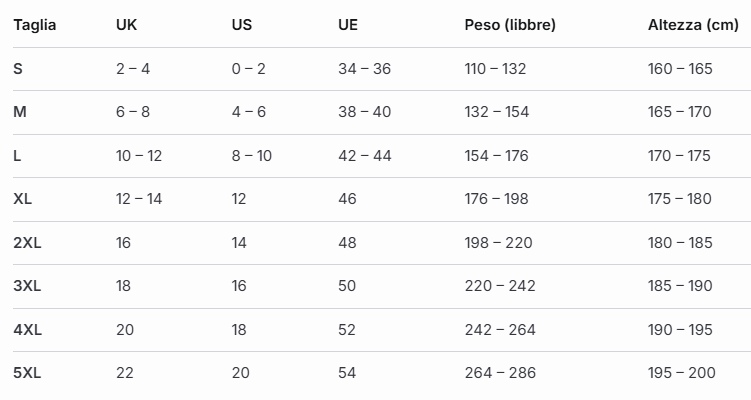Select height range 175 – 180
The width and height of the screenshot is (751, 400).
(x=680, y=199)
